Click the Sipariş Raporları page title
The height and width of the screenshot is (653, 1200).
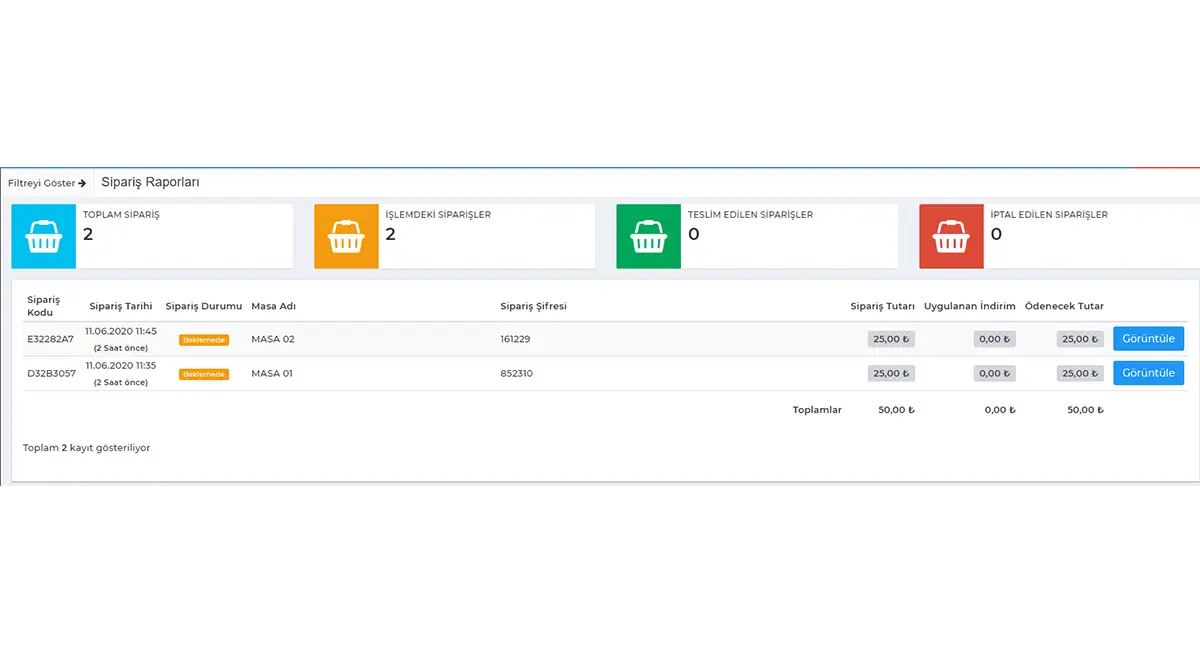[151, 182]
